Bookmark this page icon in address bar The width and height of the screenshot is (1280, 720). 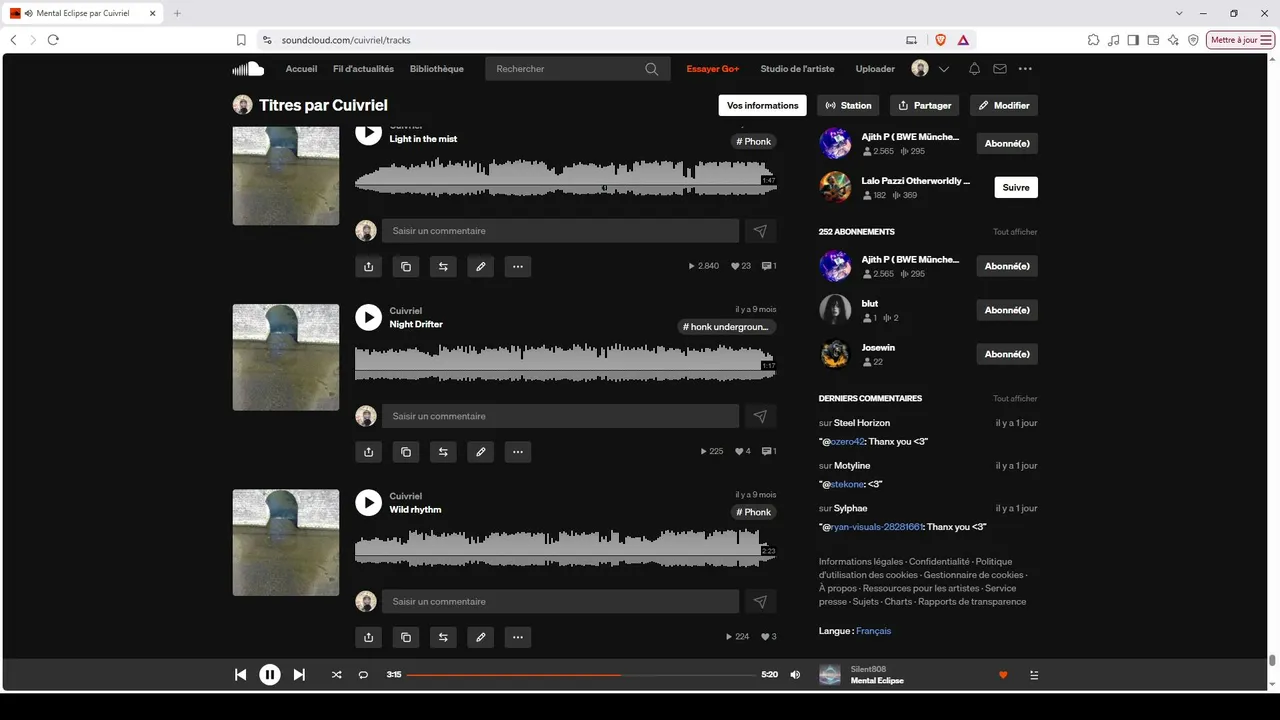241,40
